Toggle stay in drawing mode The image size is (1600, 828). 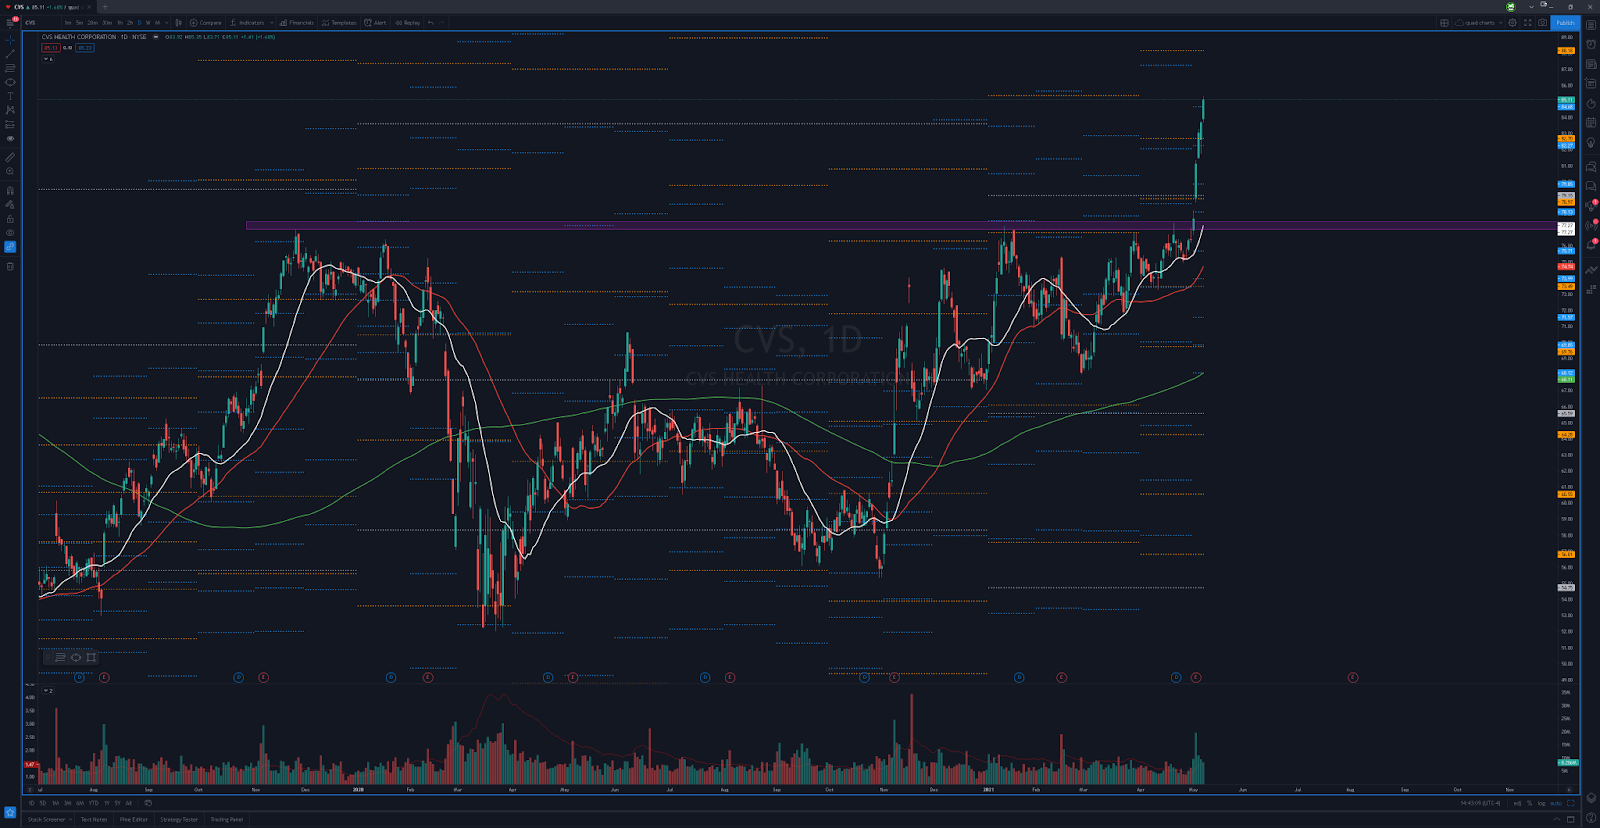10,204
